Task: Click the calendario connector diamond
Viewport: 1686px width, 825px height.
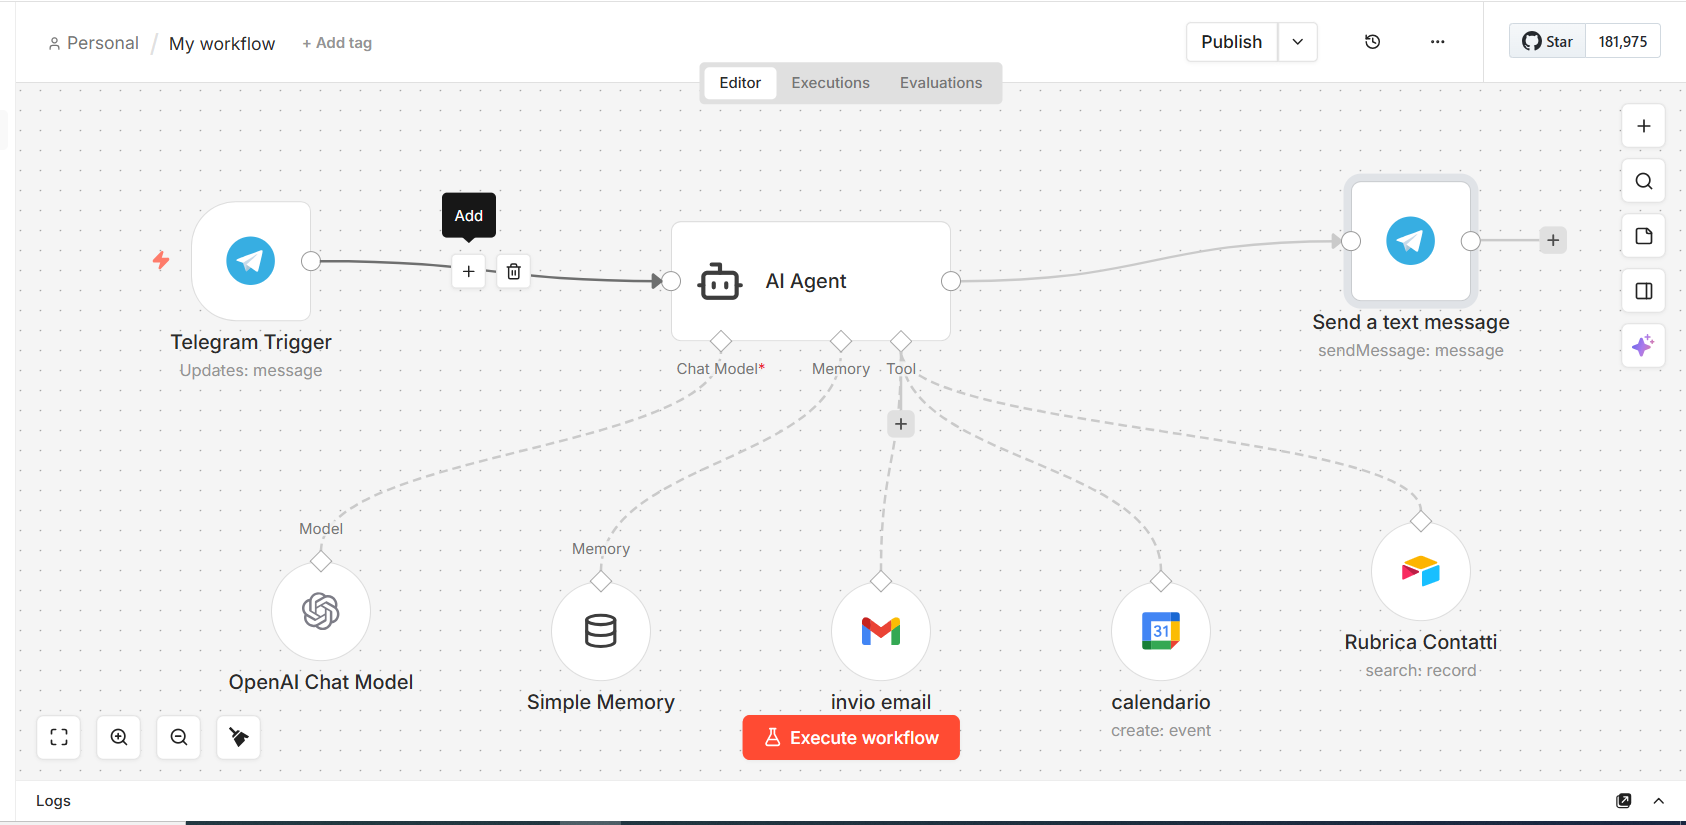Action: click(x=1161, y=581)
